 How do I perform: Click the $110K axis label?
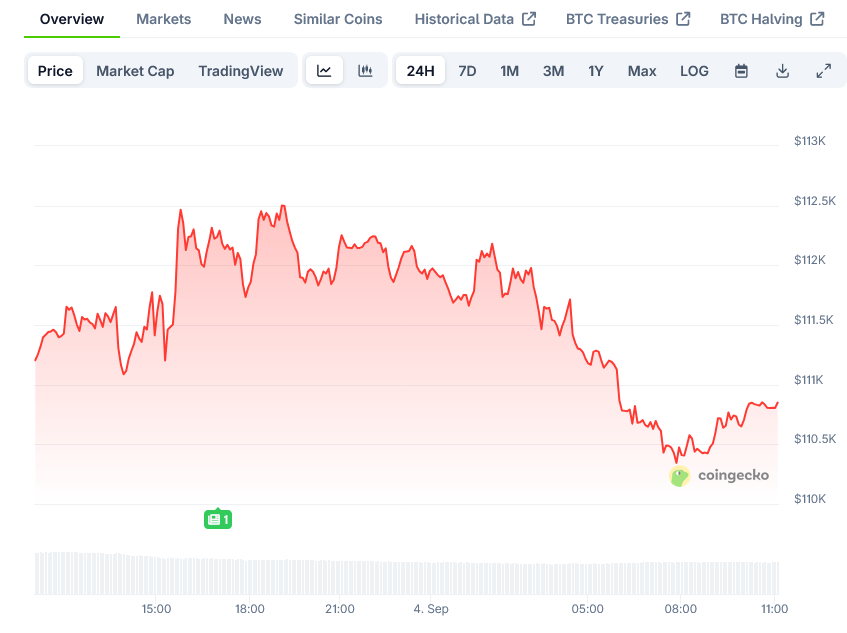coord(810,499)
